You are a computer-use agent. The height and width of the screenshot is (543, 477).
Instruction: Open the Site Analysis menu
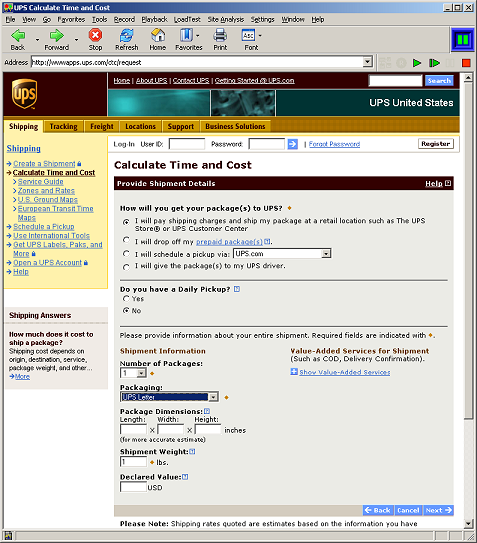[x=226, y=19]
